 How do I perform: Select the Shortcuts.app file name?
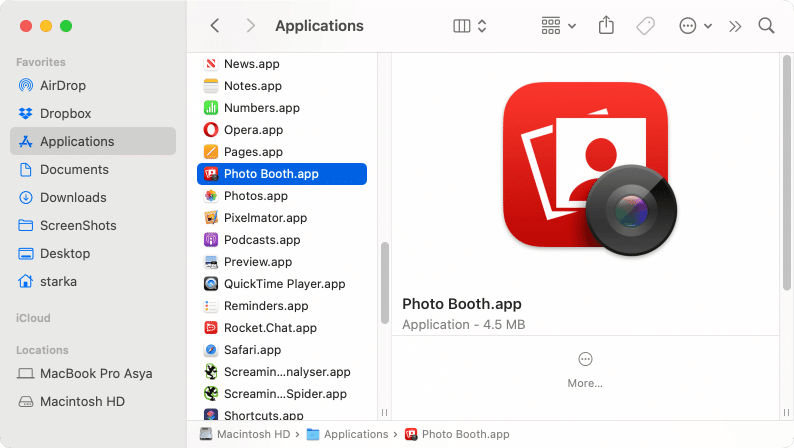(264, 416)
